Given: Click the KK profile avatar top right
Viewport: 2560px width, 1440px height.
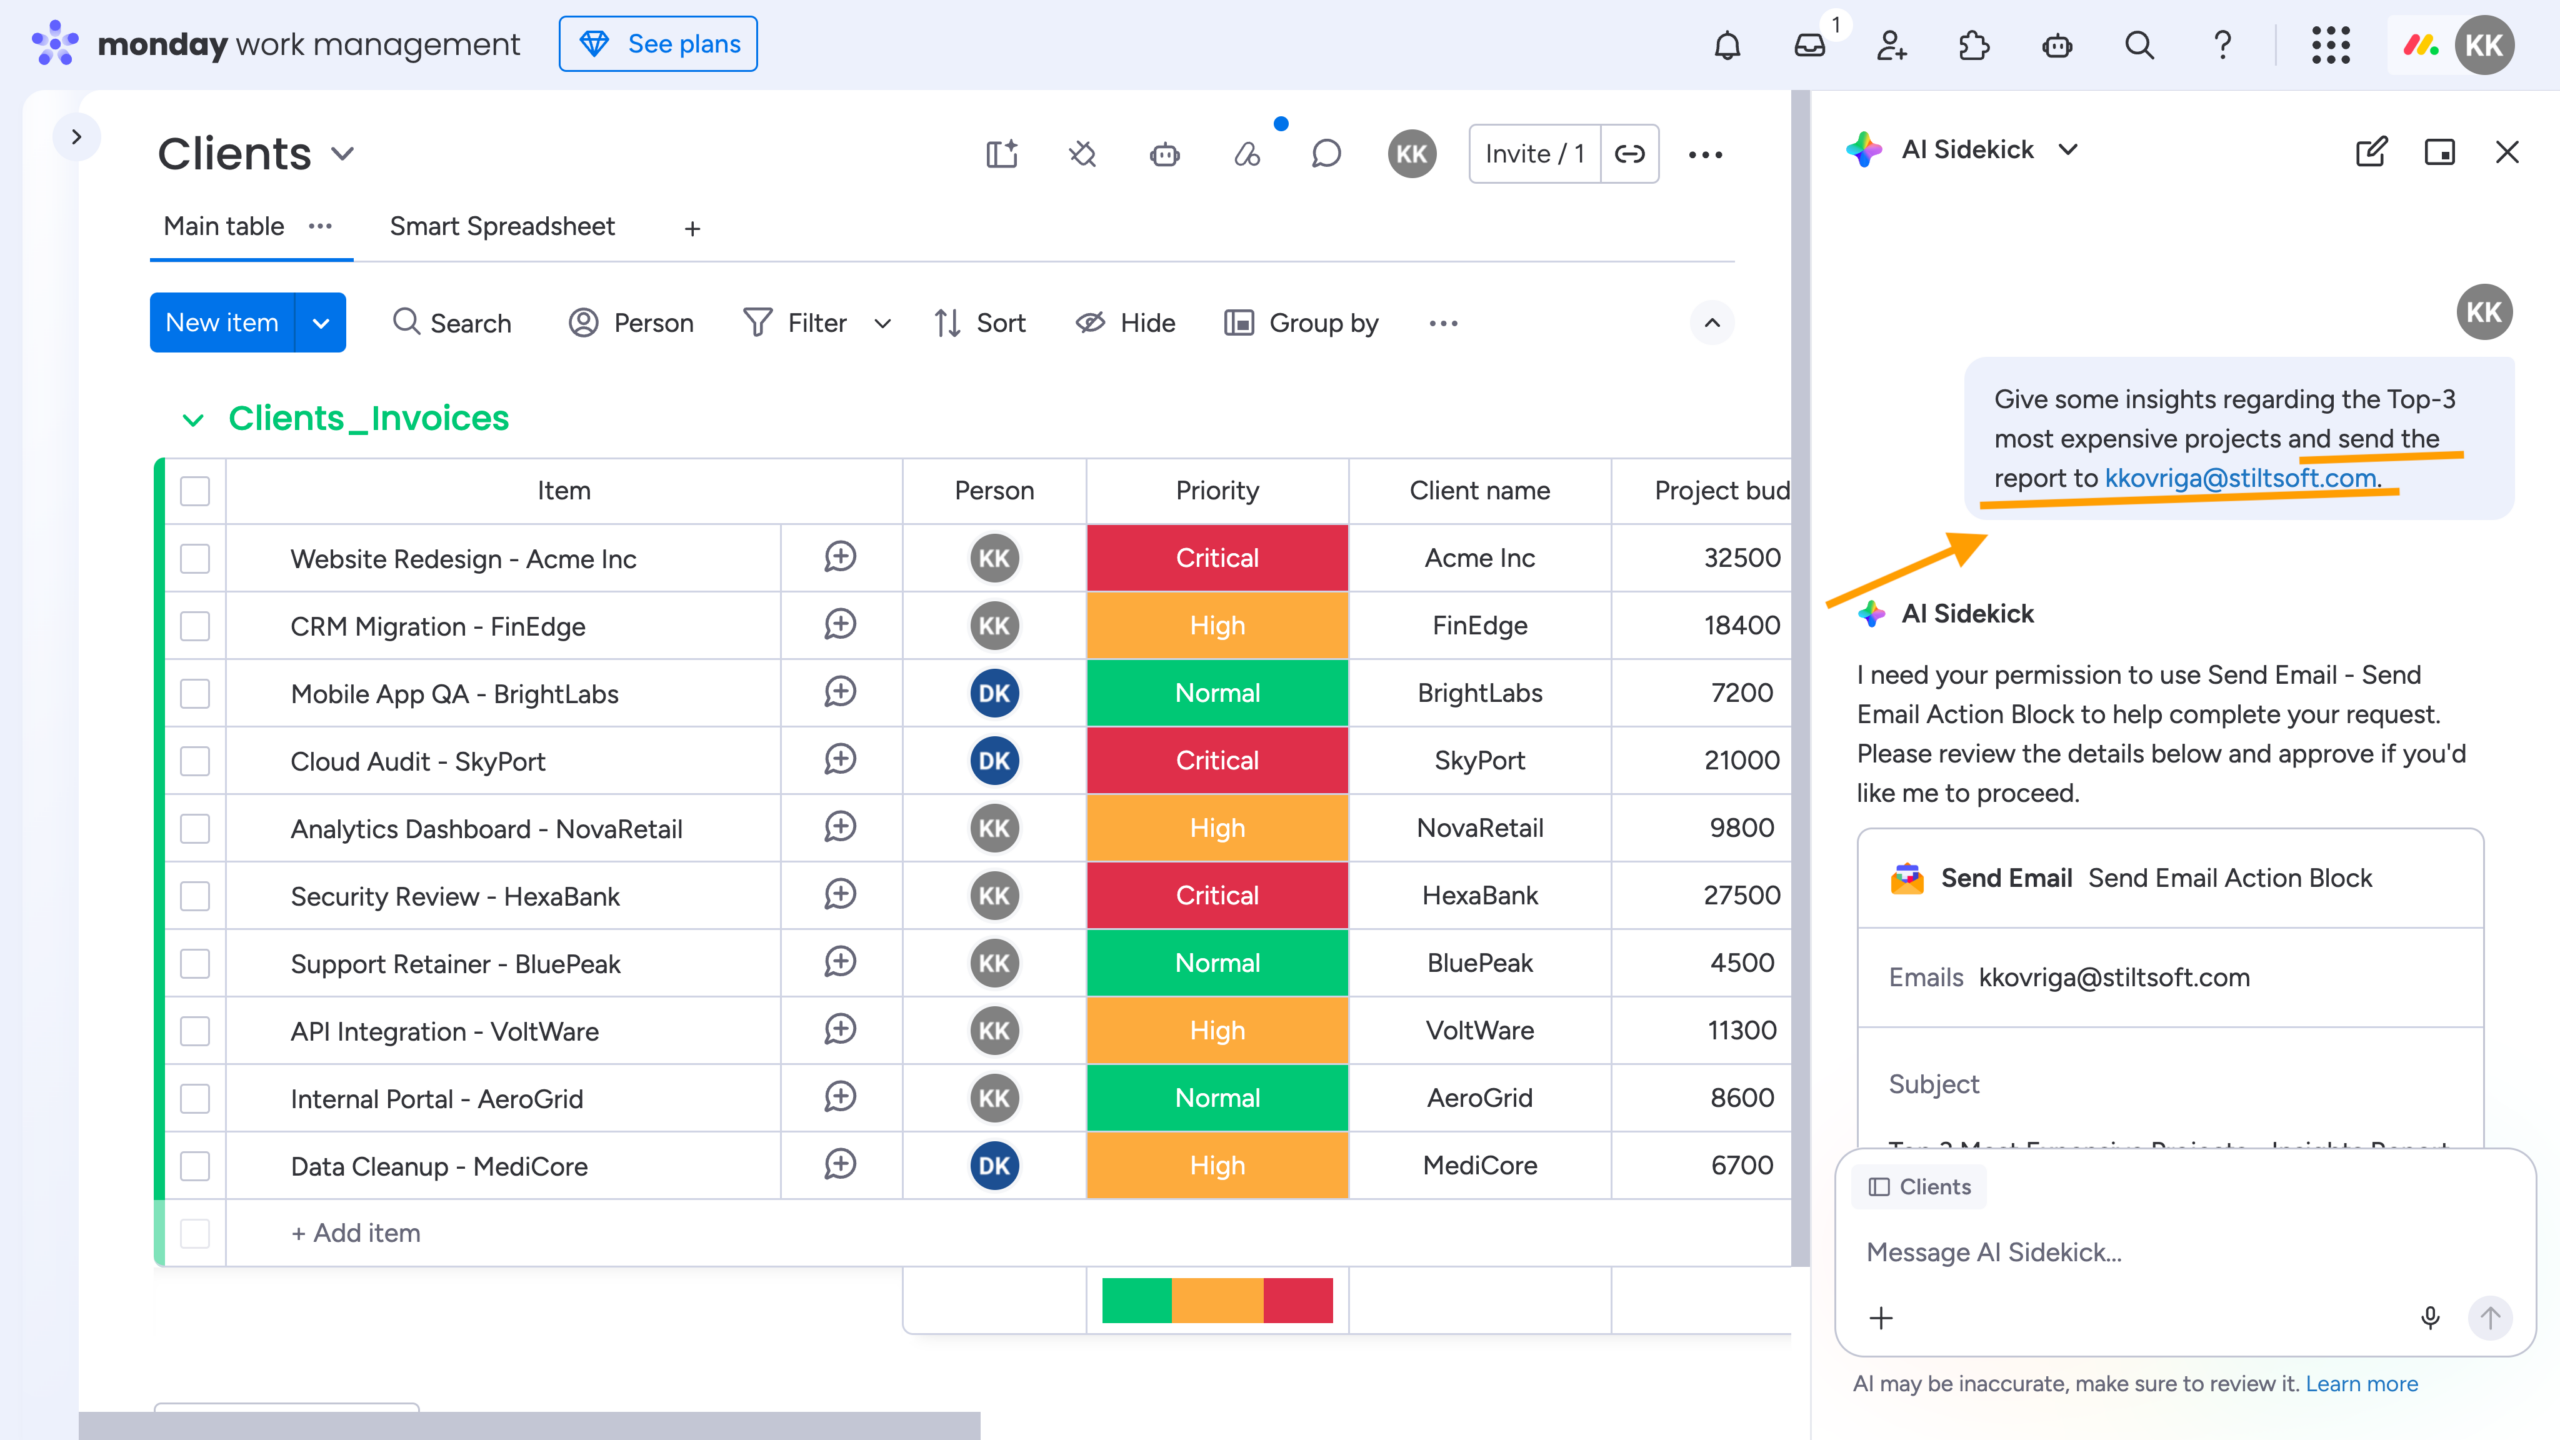Looking at the screenshot, I should click(2484, 45).
